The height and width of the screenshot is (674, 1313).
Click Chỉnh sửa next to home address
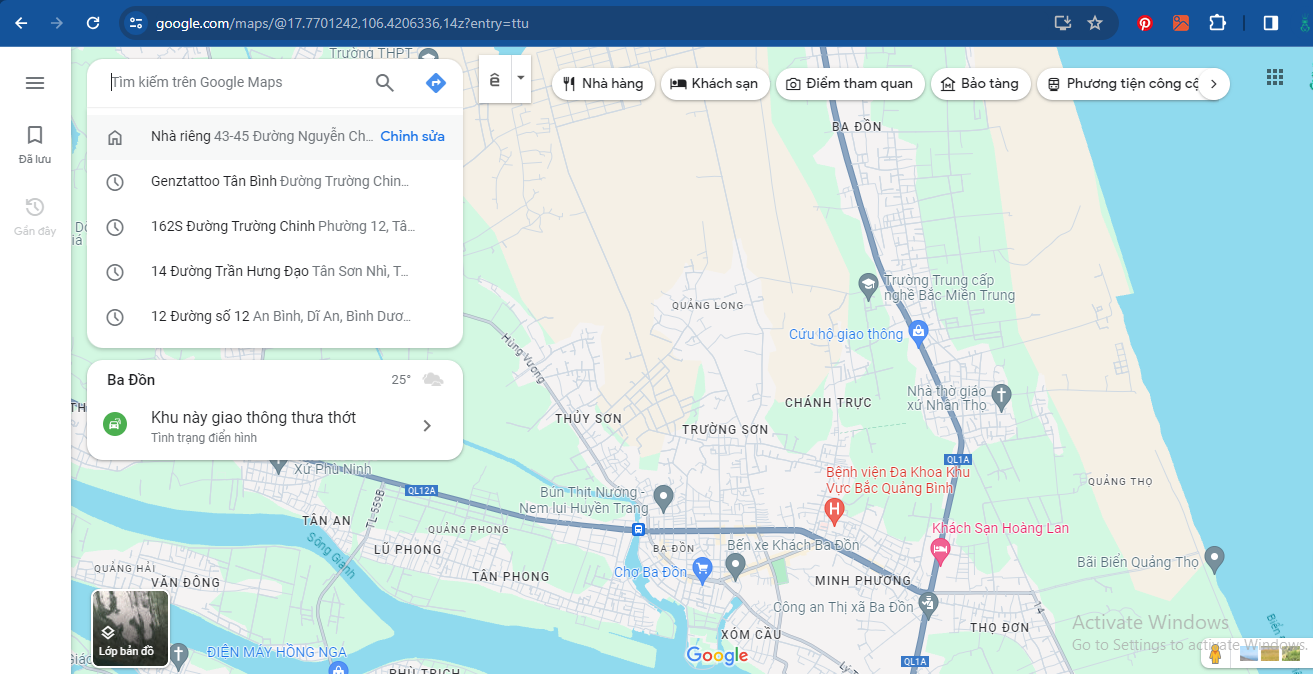pos(412,137)
